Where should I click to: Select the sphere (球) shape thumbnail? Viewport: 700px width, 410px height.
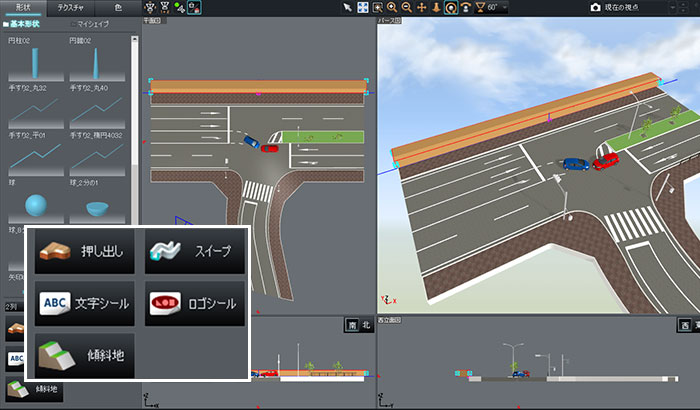click(37, 205)
